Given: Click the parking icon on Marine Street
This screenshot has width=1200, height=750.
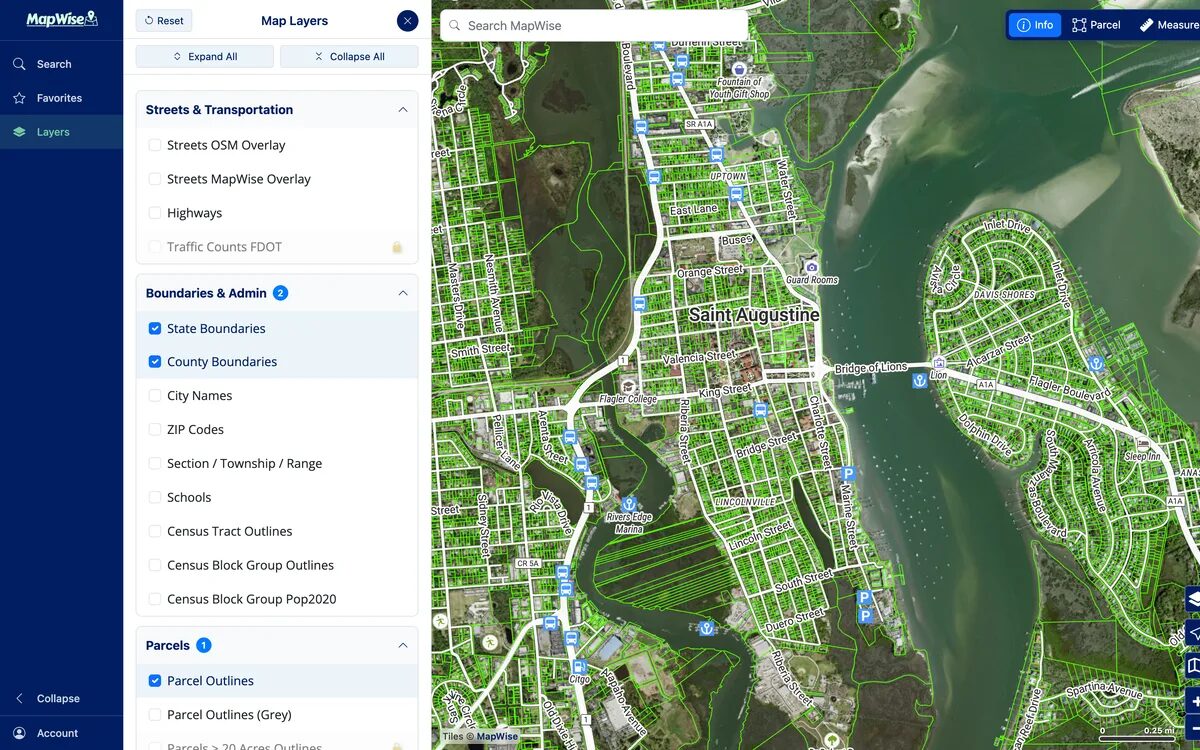Looking at the screenshot, I should point(848,474).
